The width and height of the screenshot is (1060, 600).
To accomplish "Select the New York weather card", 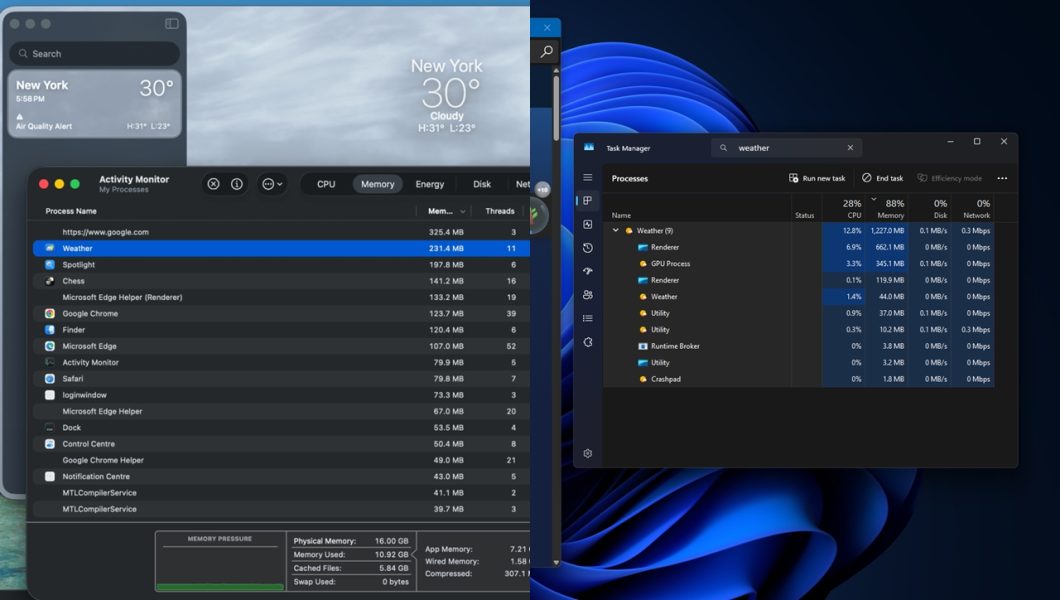I will point(95,104).
